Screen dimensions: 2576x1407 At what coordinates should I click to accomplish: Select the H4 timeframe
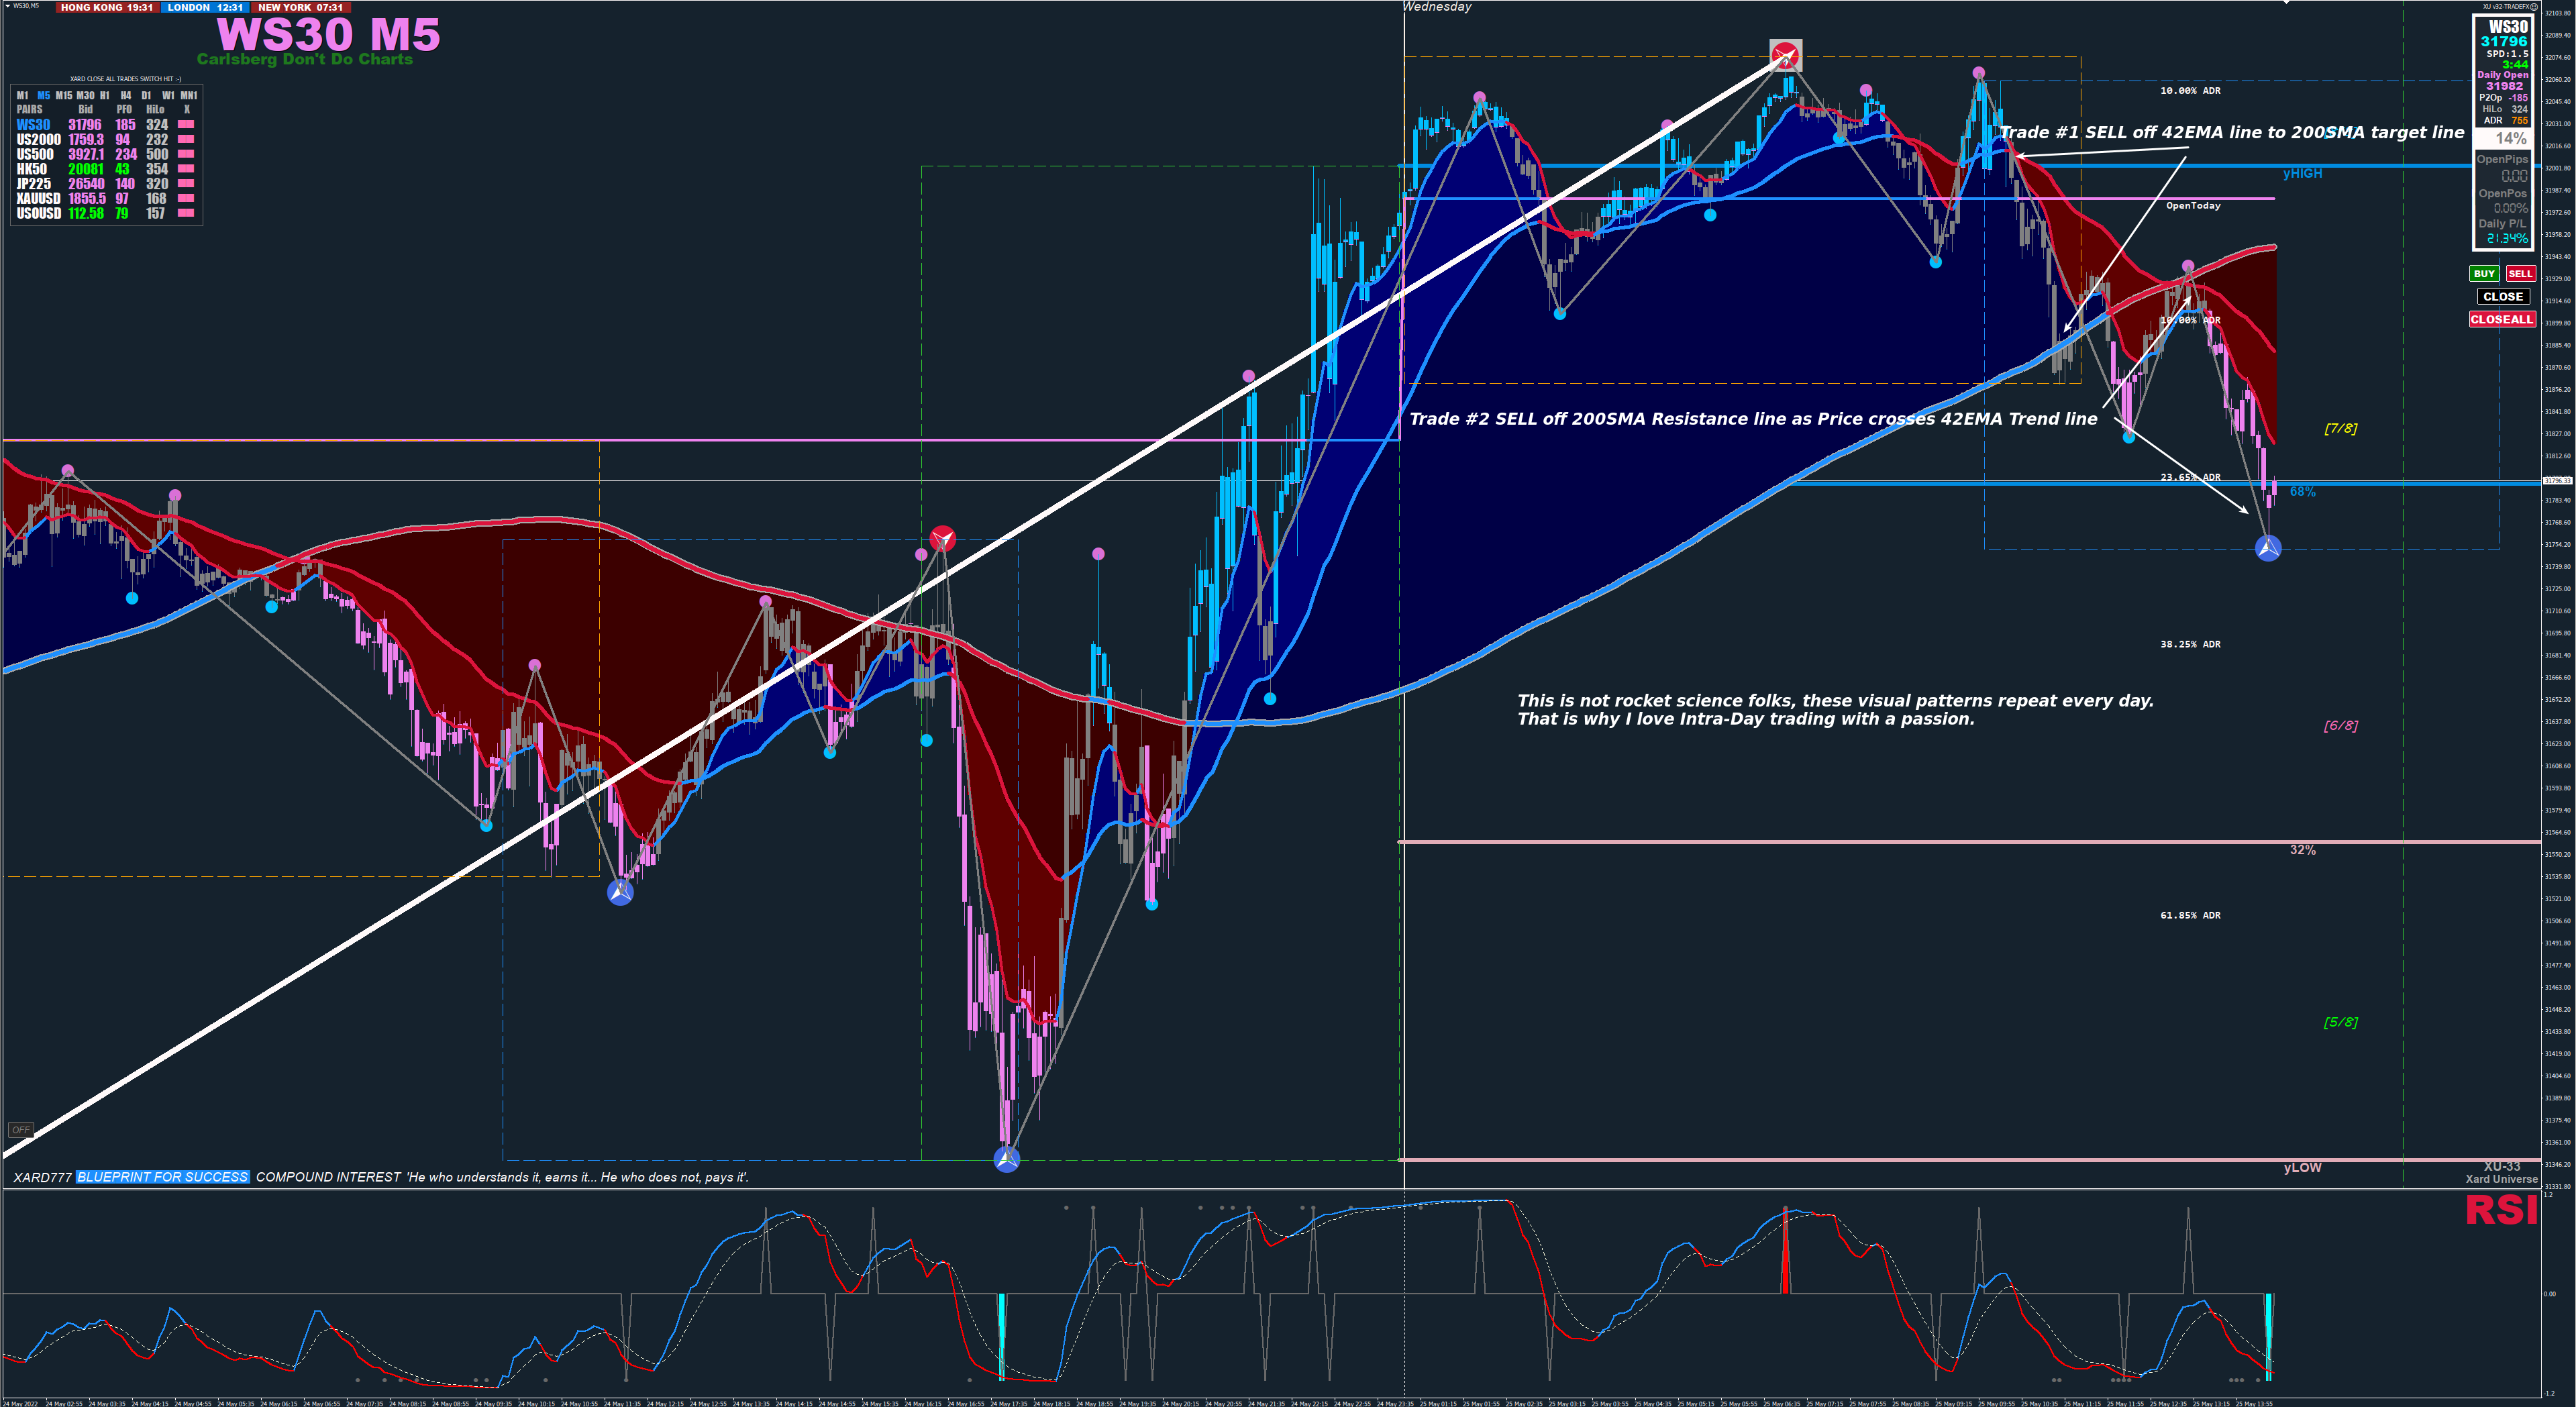coord(125,96)
